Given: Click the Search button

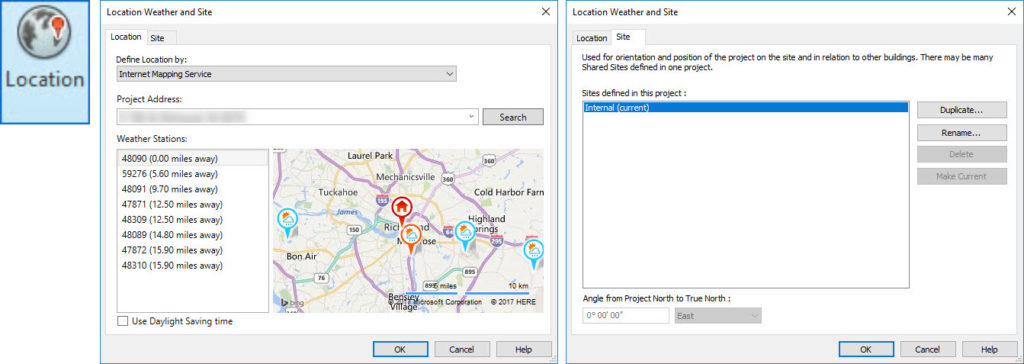Looking at the screenshot, I should [x=513, y=117].
